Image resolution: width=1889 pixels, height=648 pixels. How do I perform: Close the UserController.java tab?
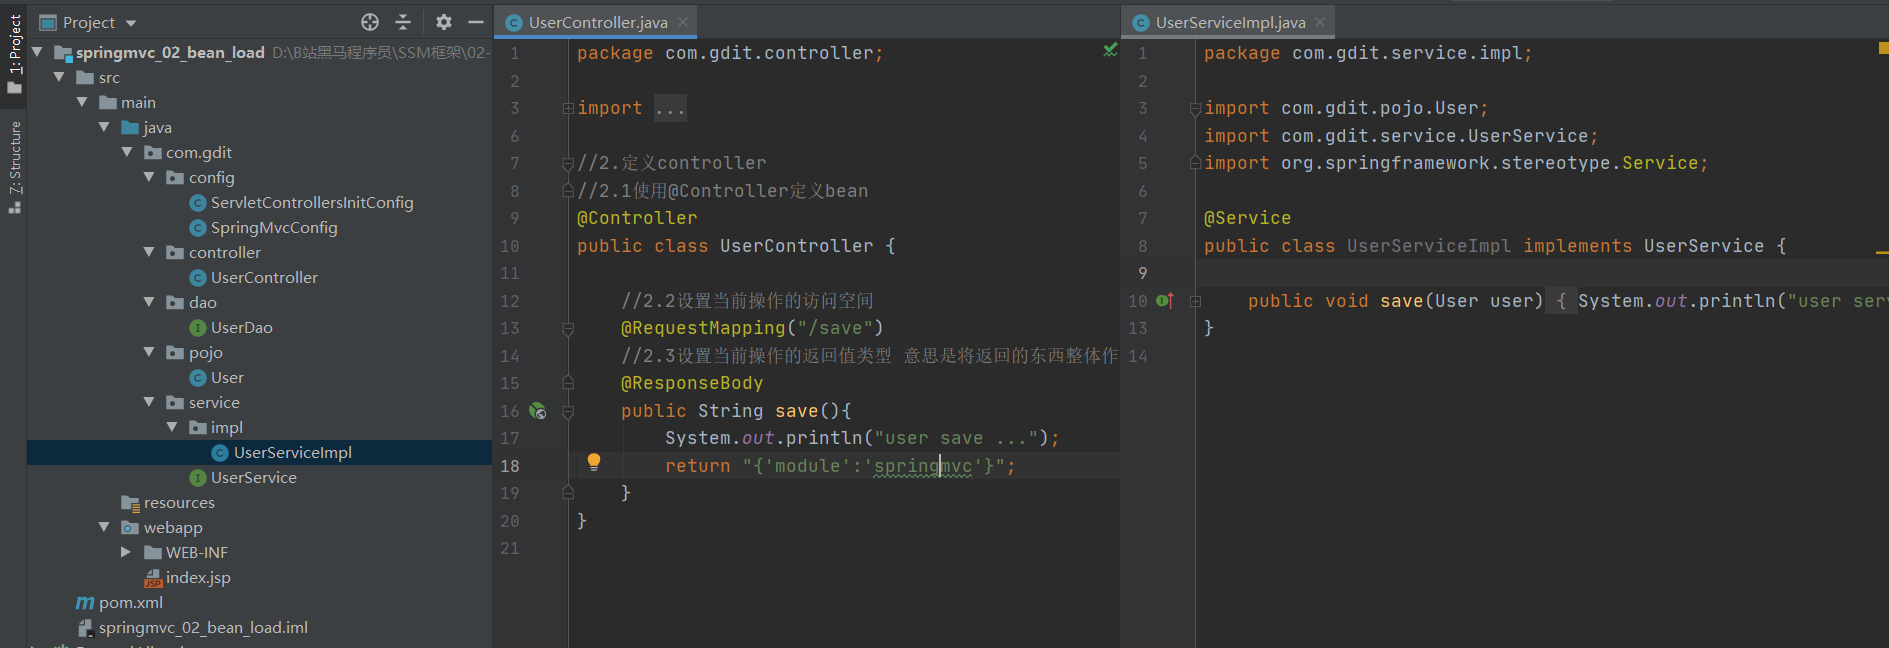pos(683,22)
